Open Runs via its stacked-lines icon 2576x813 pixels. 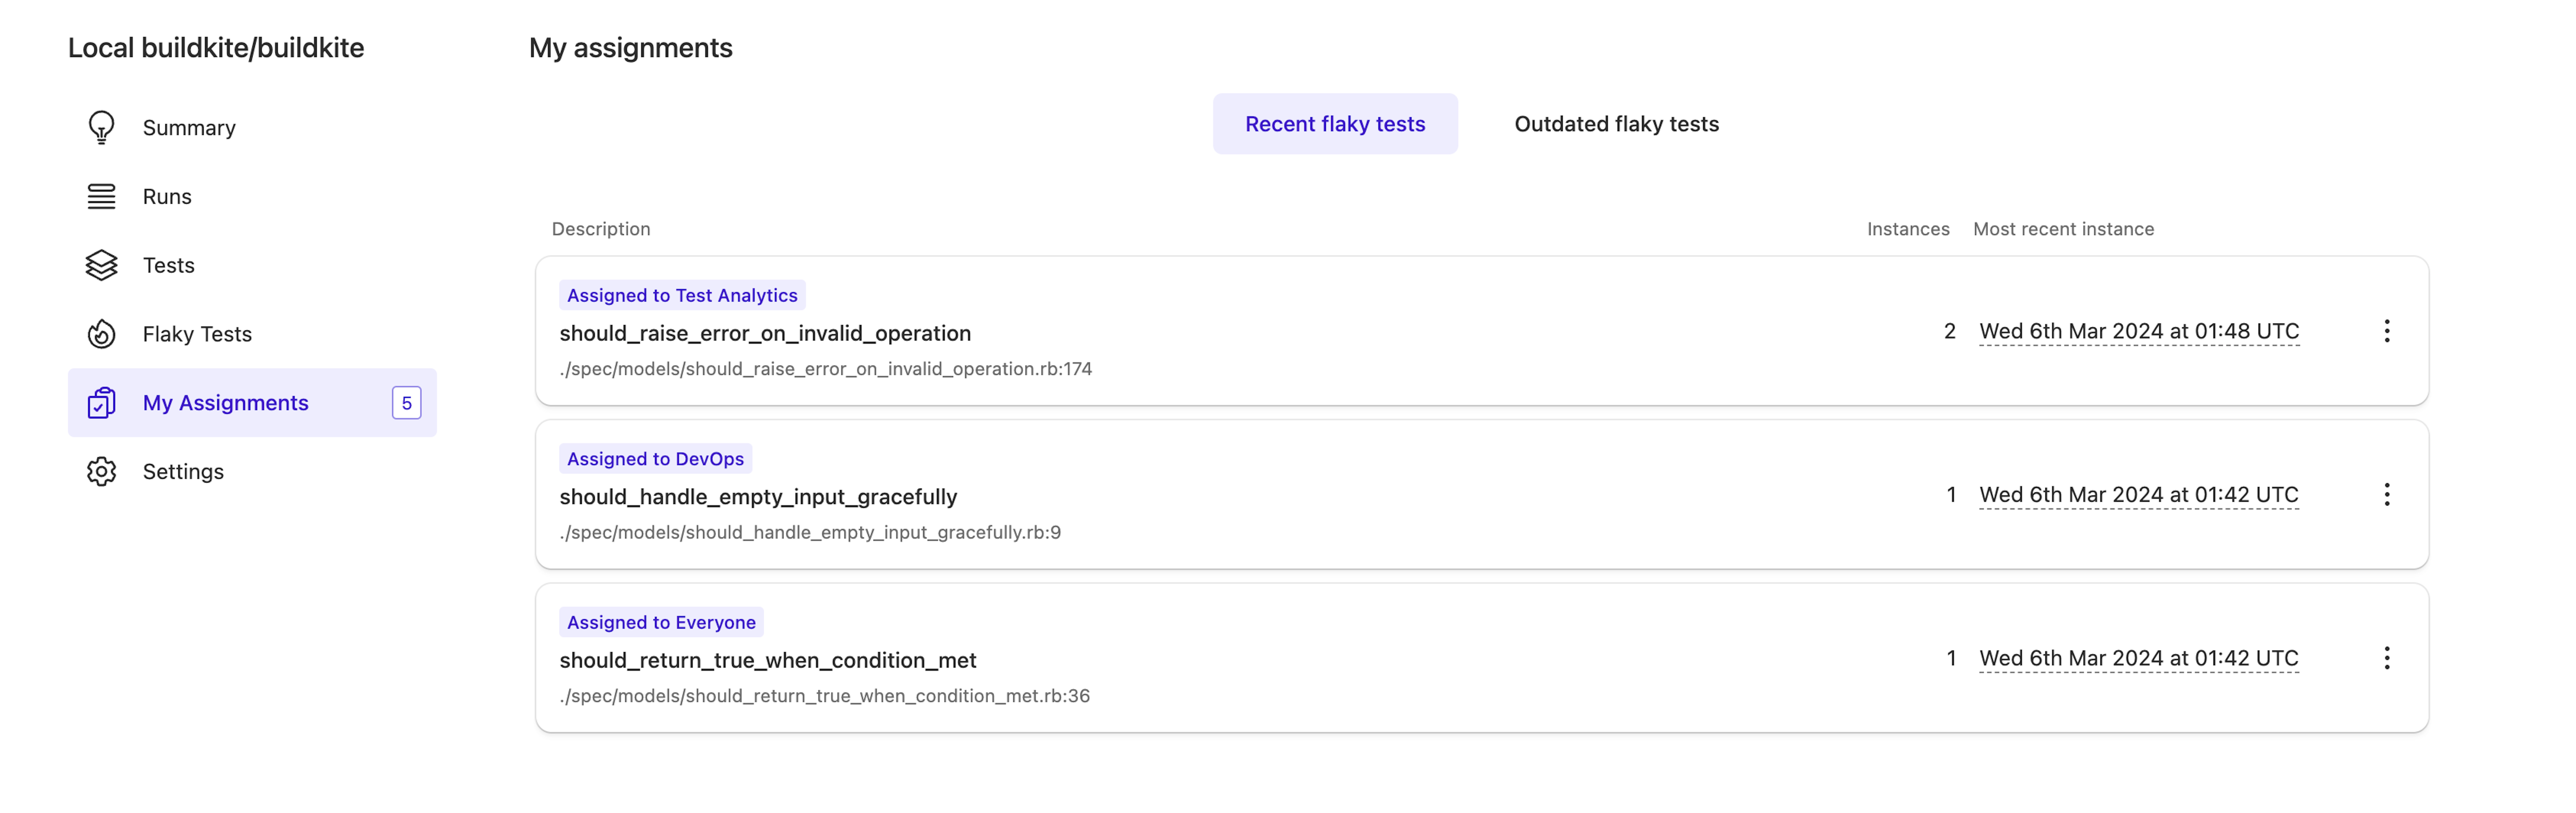tap(101, 196)
